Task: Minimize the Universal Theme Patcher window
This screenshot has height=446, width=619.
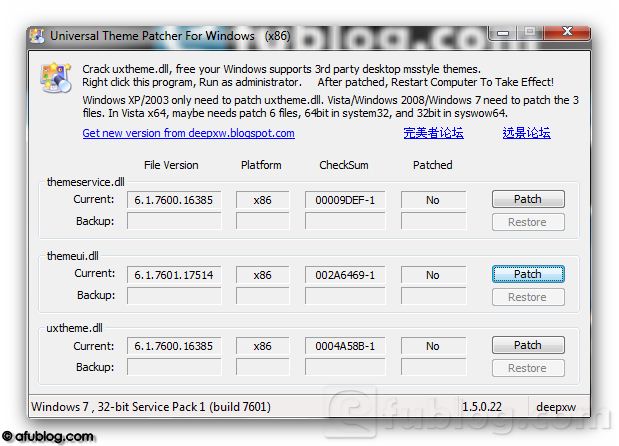Action: click(502, 33)
